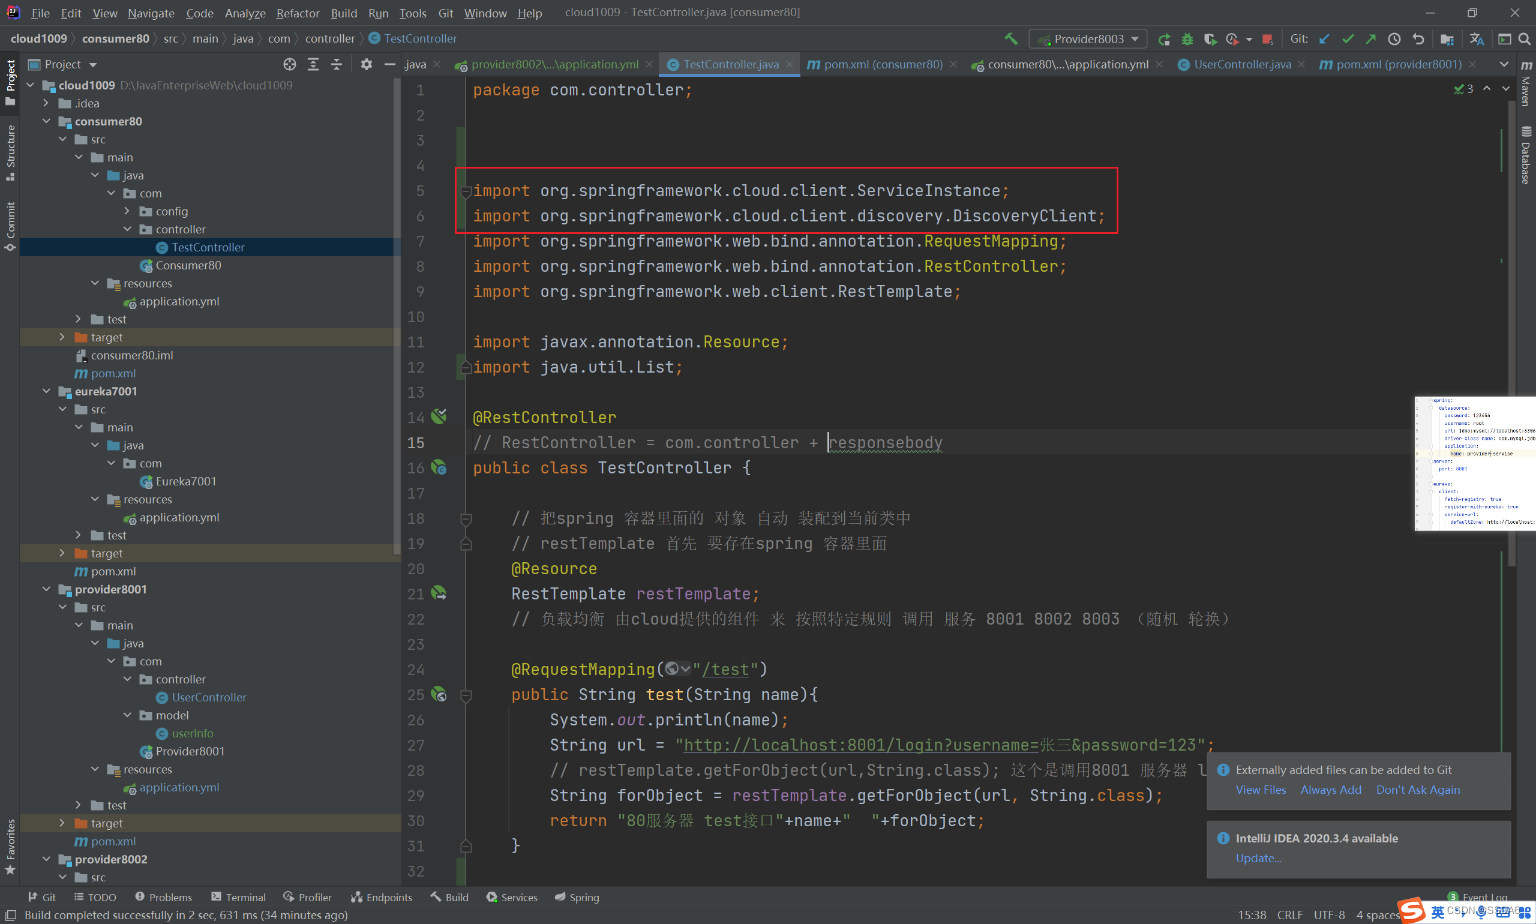Open Search Everywhere via the magnifier icon
Screen dimensions: 1536x924
click(x=1525, y=39)
